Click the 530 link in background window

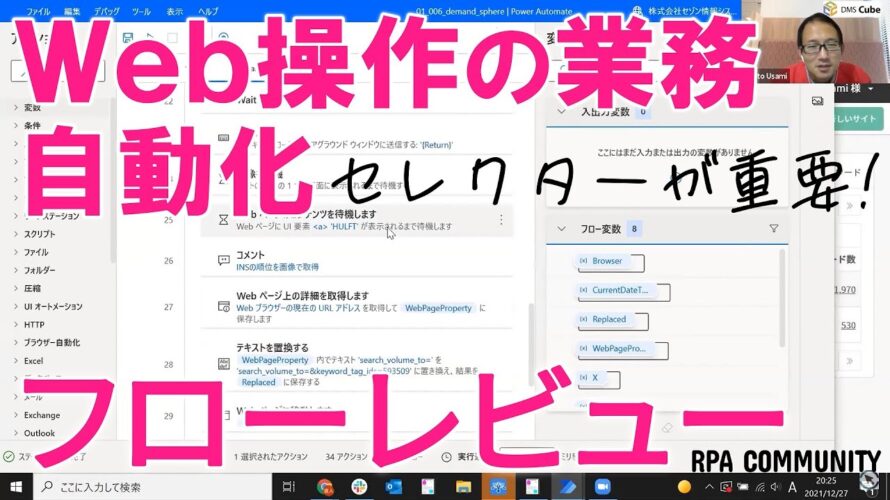(x=848, y=325)
